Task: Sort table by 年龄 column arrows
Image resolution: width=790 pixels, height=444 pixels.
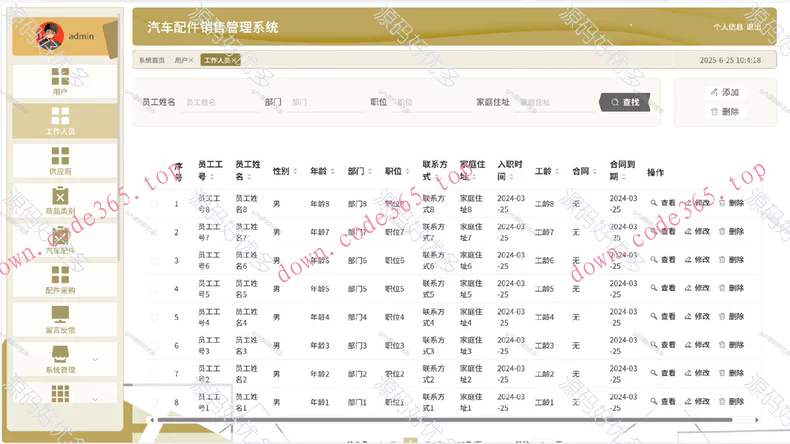Action: tap(332, 171)
